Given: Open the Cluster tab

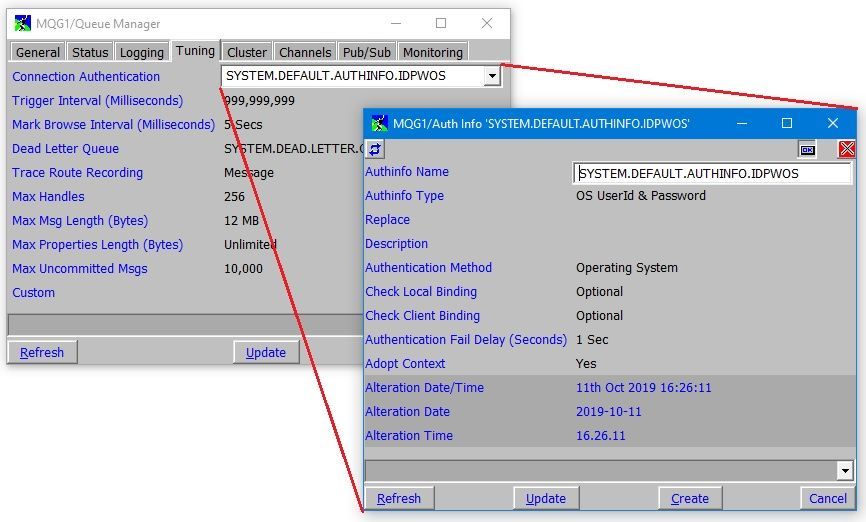Looking at the screenshot, I should [247, 52].
